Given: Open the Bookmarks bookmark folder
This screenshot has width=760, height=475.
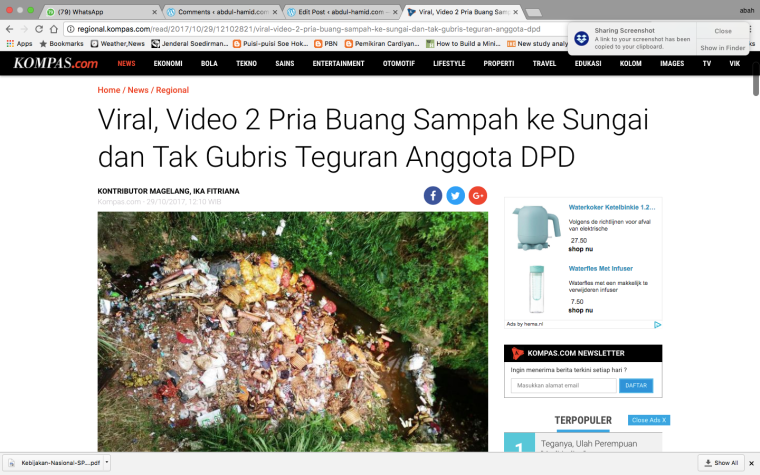Looking at the screenshot, I should (x=62, y=44).
